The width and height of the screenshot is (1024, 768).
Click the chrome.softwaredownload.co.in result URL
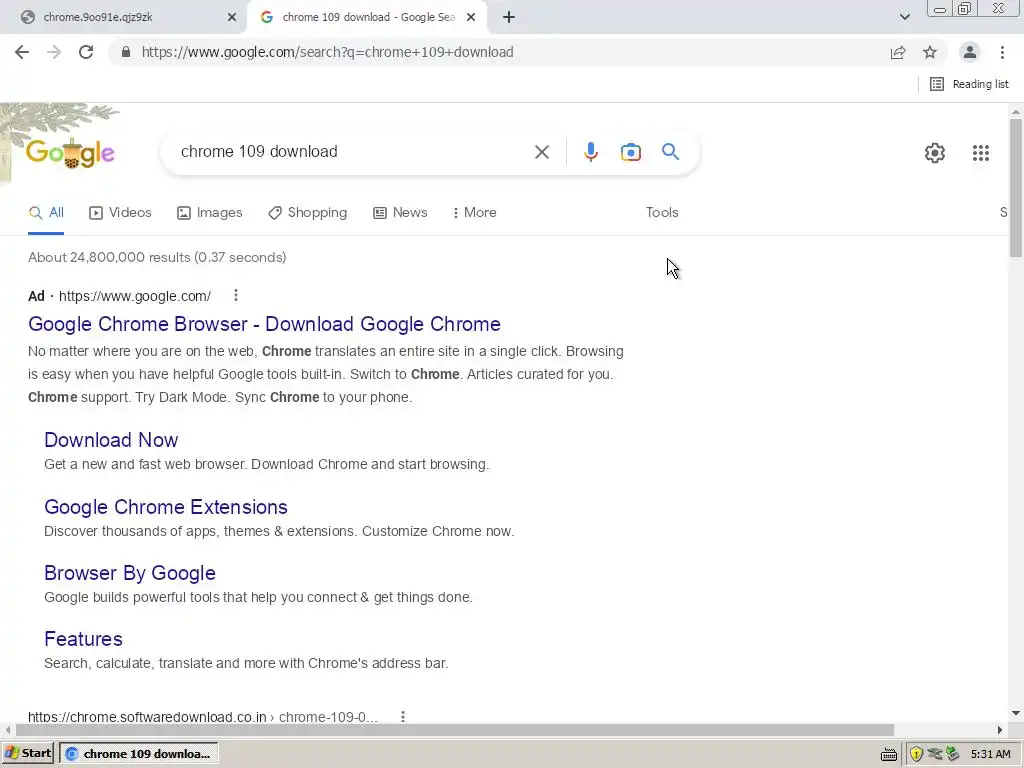click(202, 717)
